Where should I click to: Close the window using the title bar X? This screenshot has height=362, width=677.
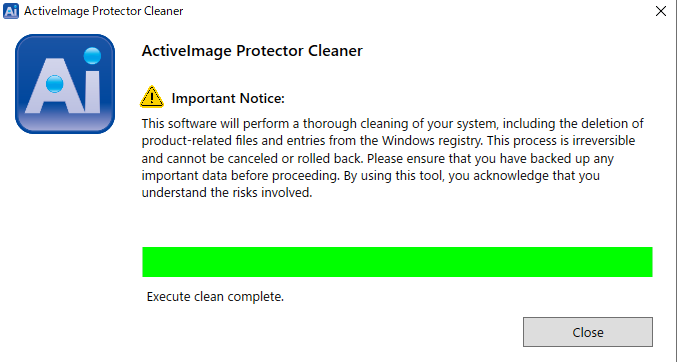(661, 11)
